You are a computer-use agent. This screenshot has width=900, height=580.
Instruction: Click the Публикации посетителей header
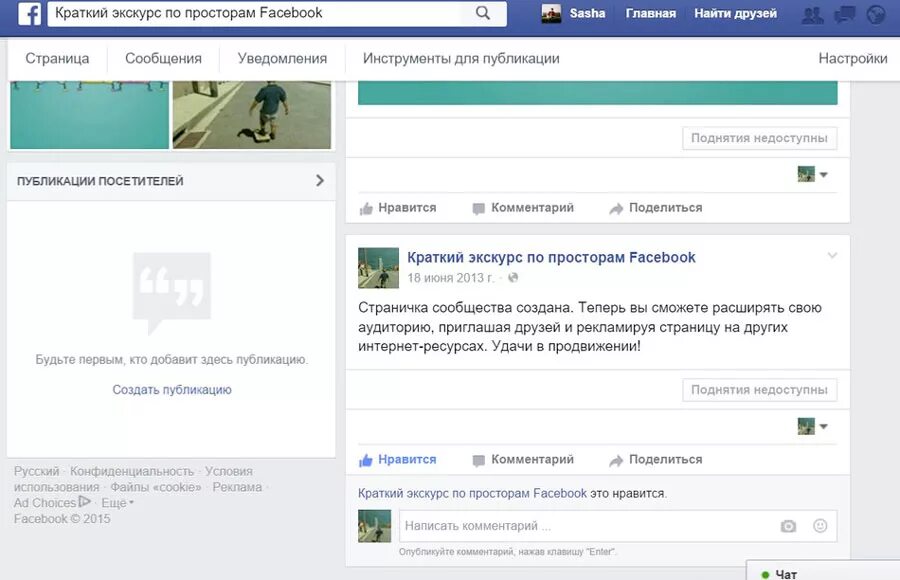[100, 181]
